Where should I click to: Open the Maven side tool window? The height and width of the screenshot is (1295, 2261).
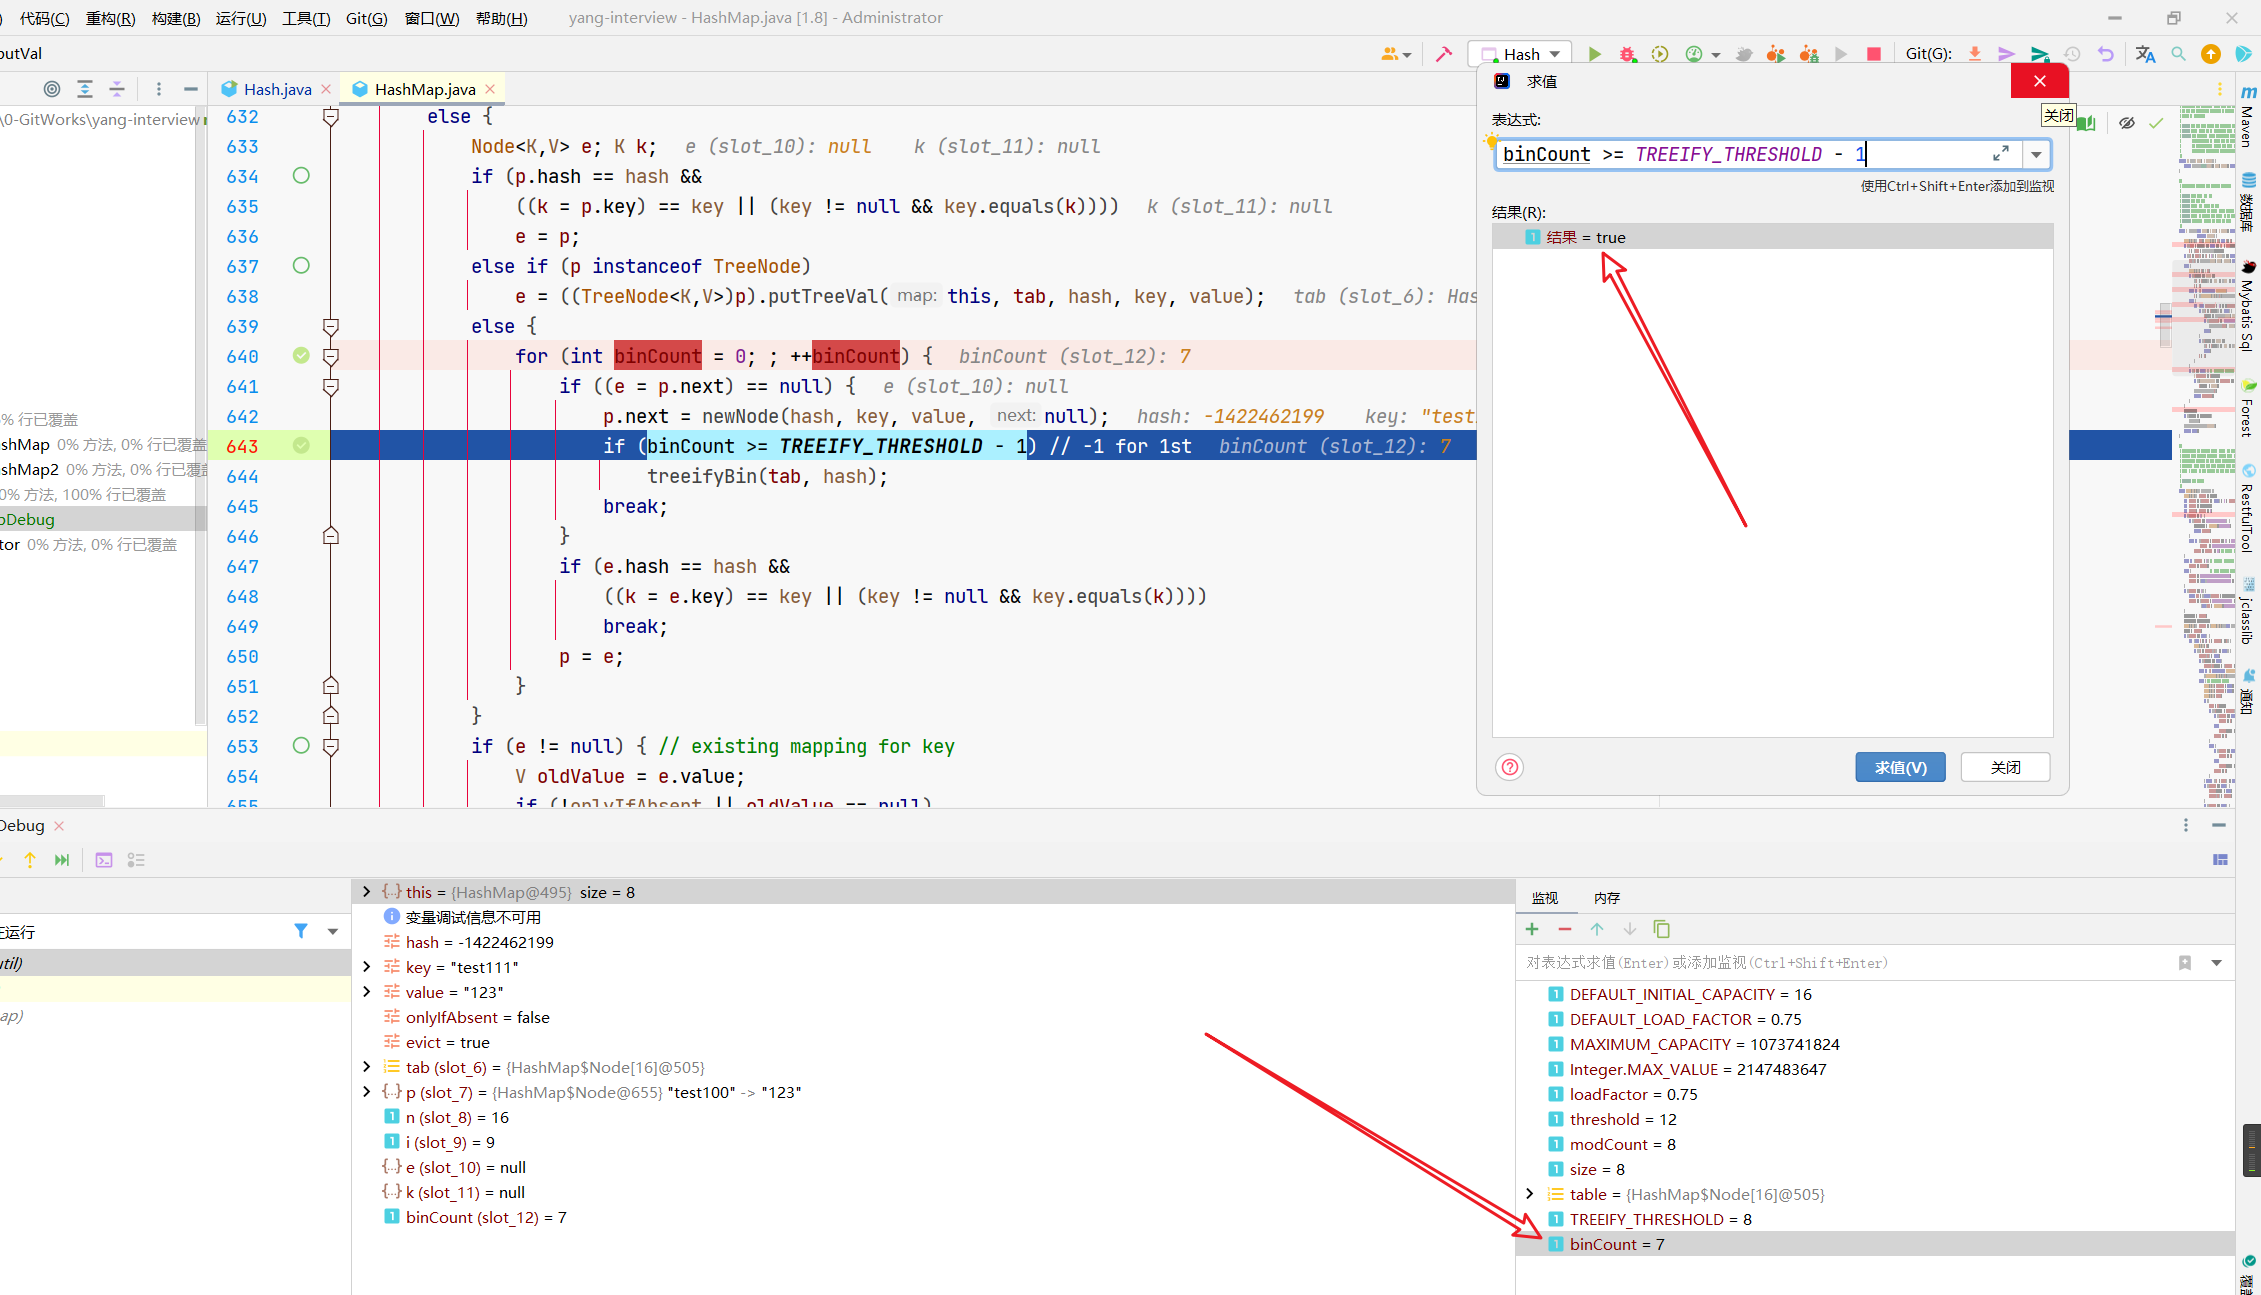point(2247,116)
